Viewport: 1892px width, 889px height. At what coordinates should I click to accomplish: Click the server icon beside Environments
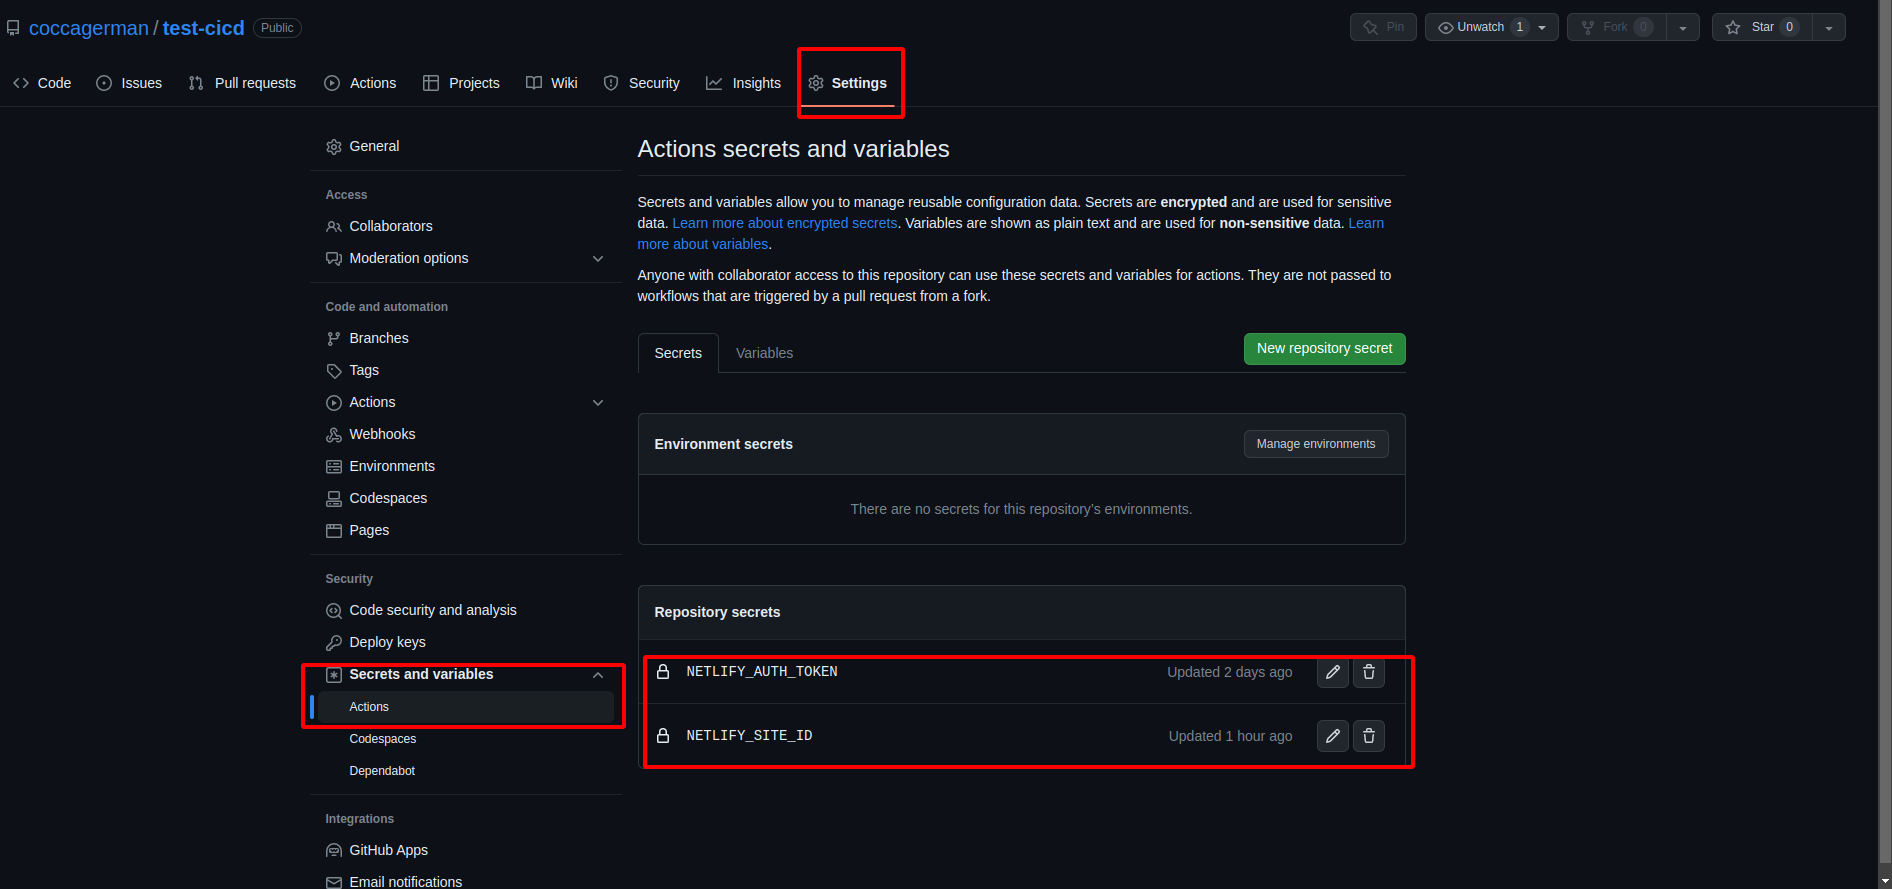point(334,467)
